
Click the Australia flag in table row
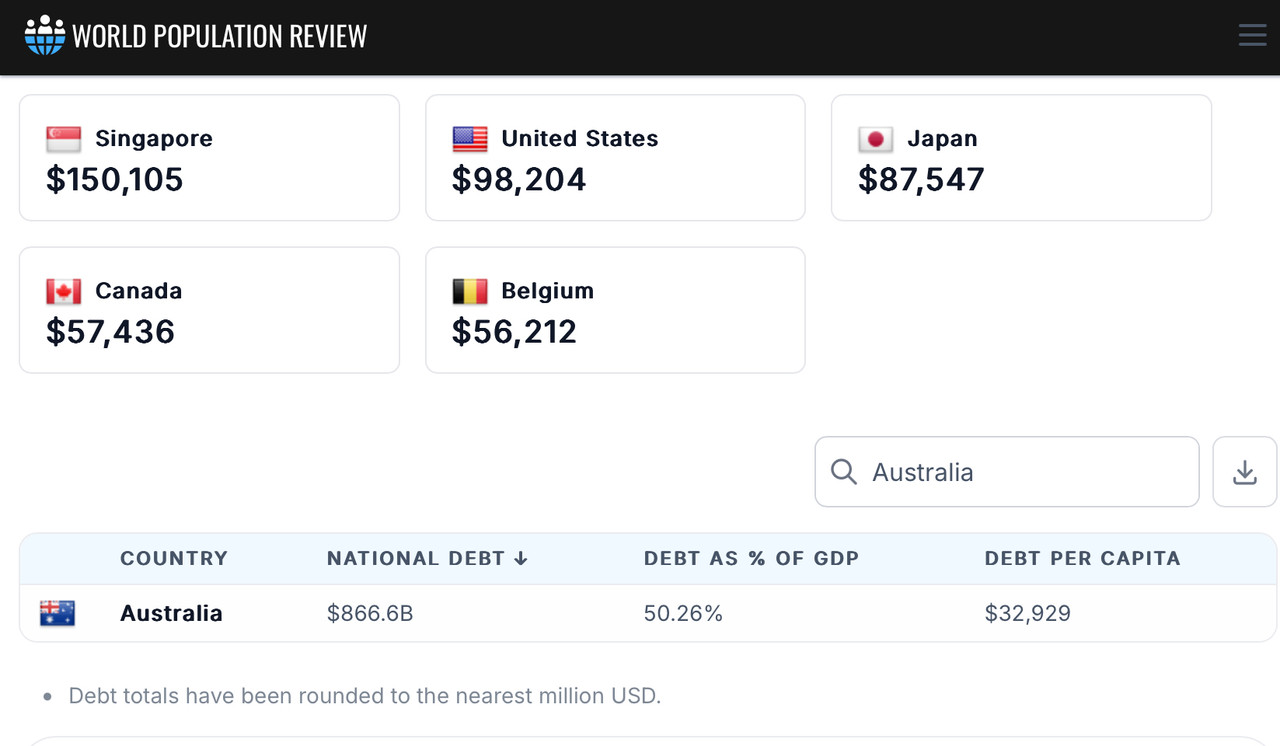click(57, 613)
